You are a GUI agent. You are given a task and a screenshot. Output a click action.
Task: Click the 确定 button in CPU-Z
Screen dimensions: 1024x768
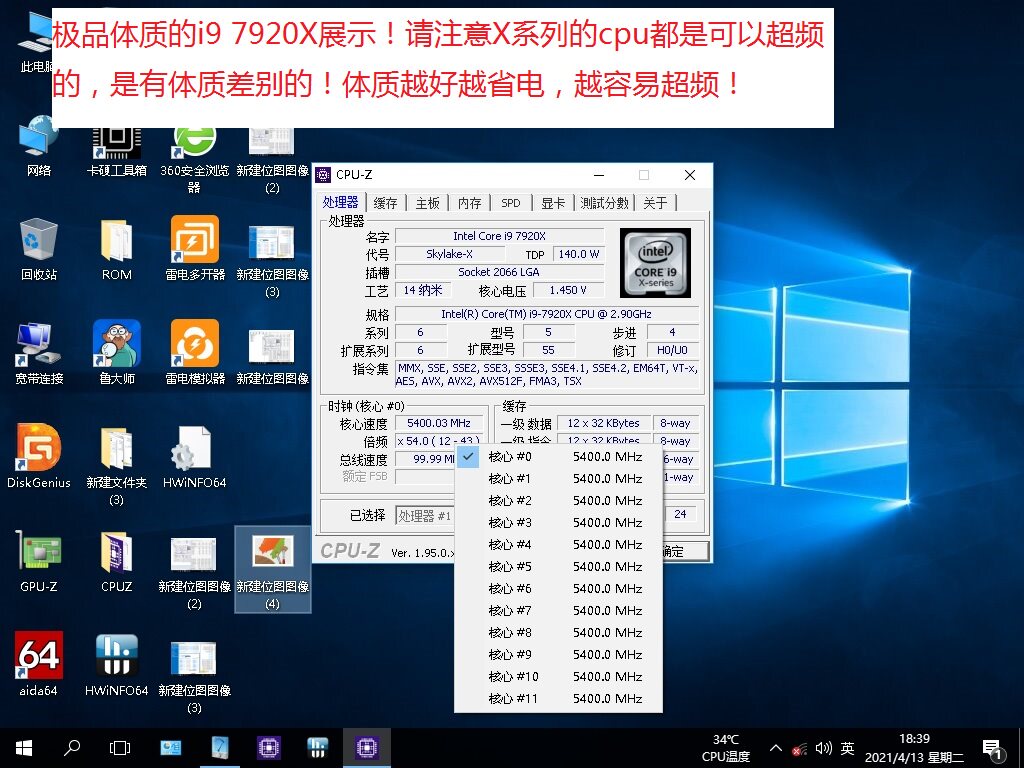[x=684, y=551]
